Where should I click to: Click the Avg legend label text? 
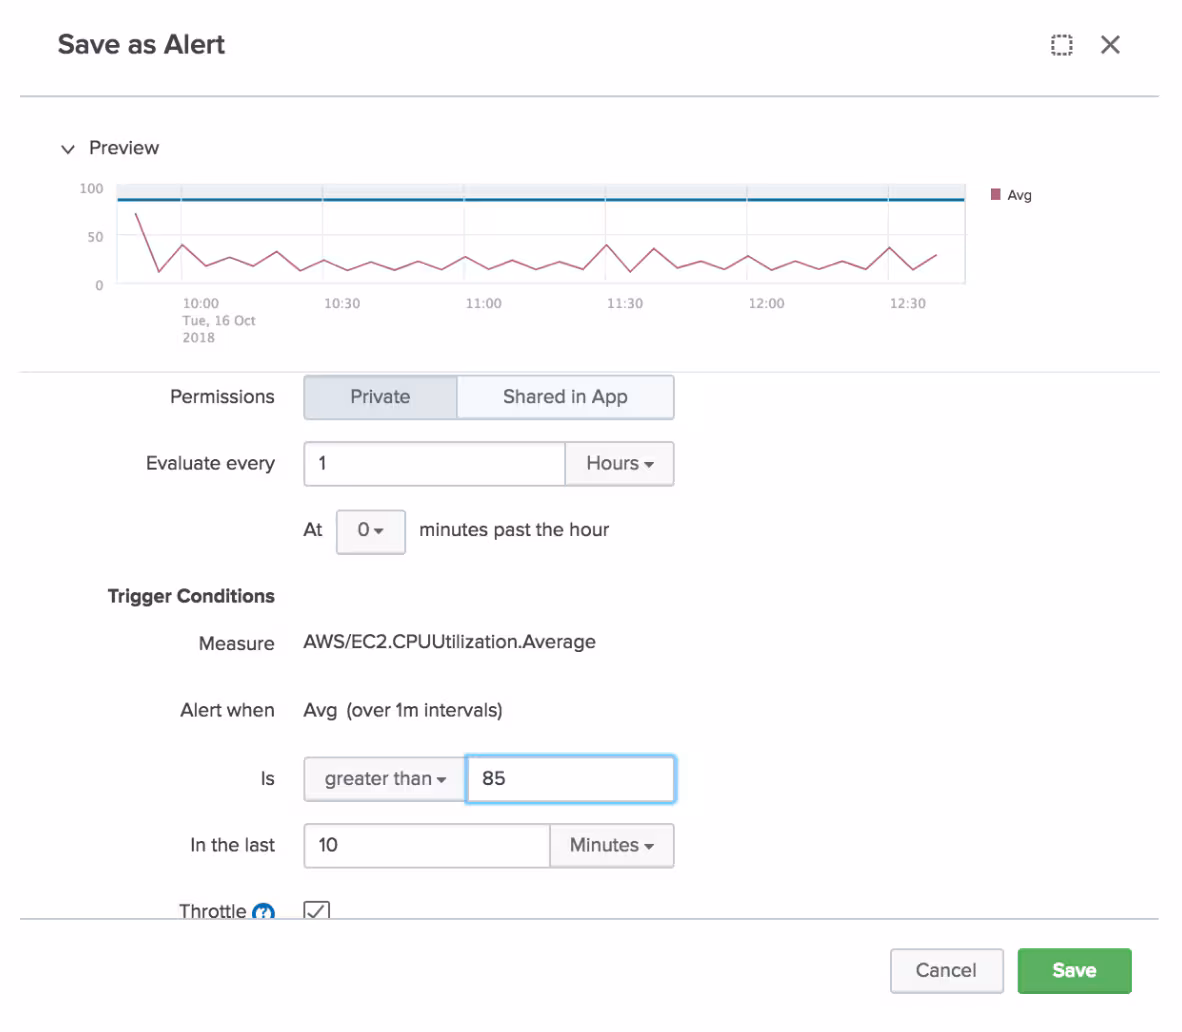click(1019, 195)
